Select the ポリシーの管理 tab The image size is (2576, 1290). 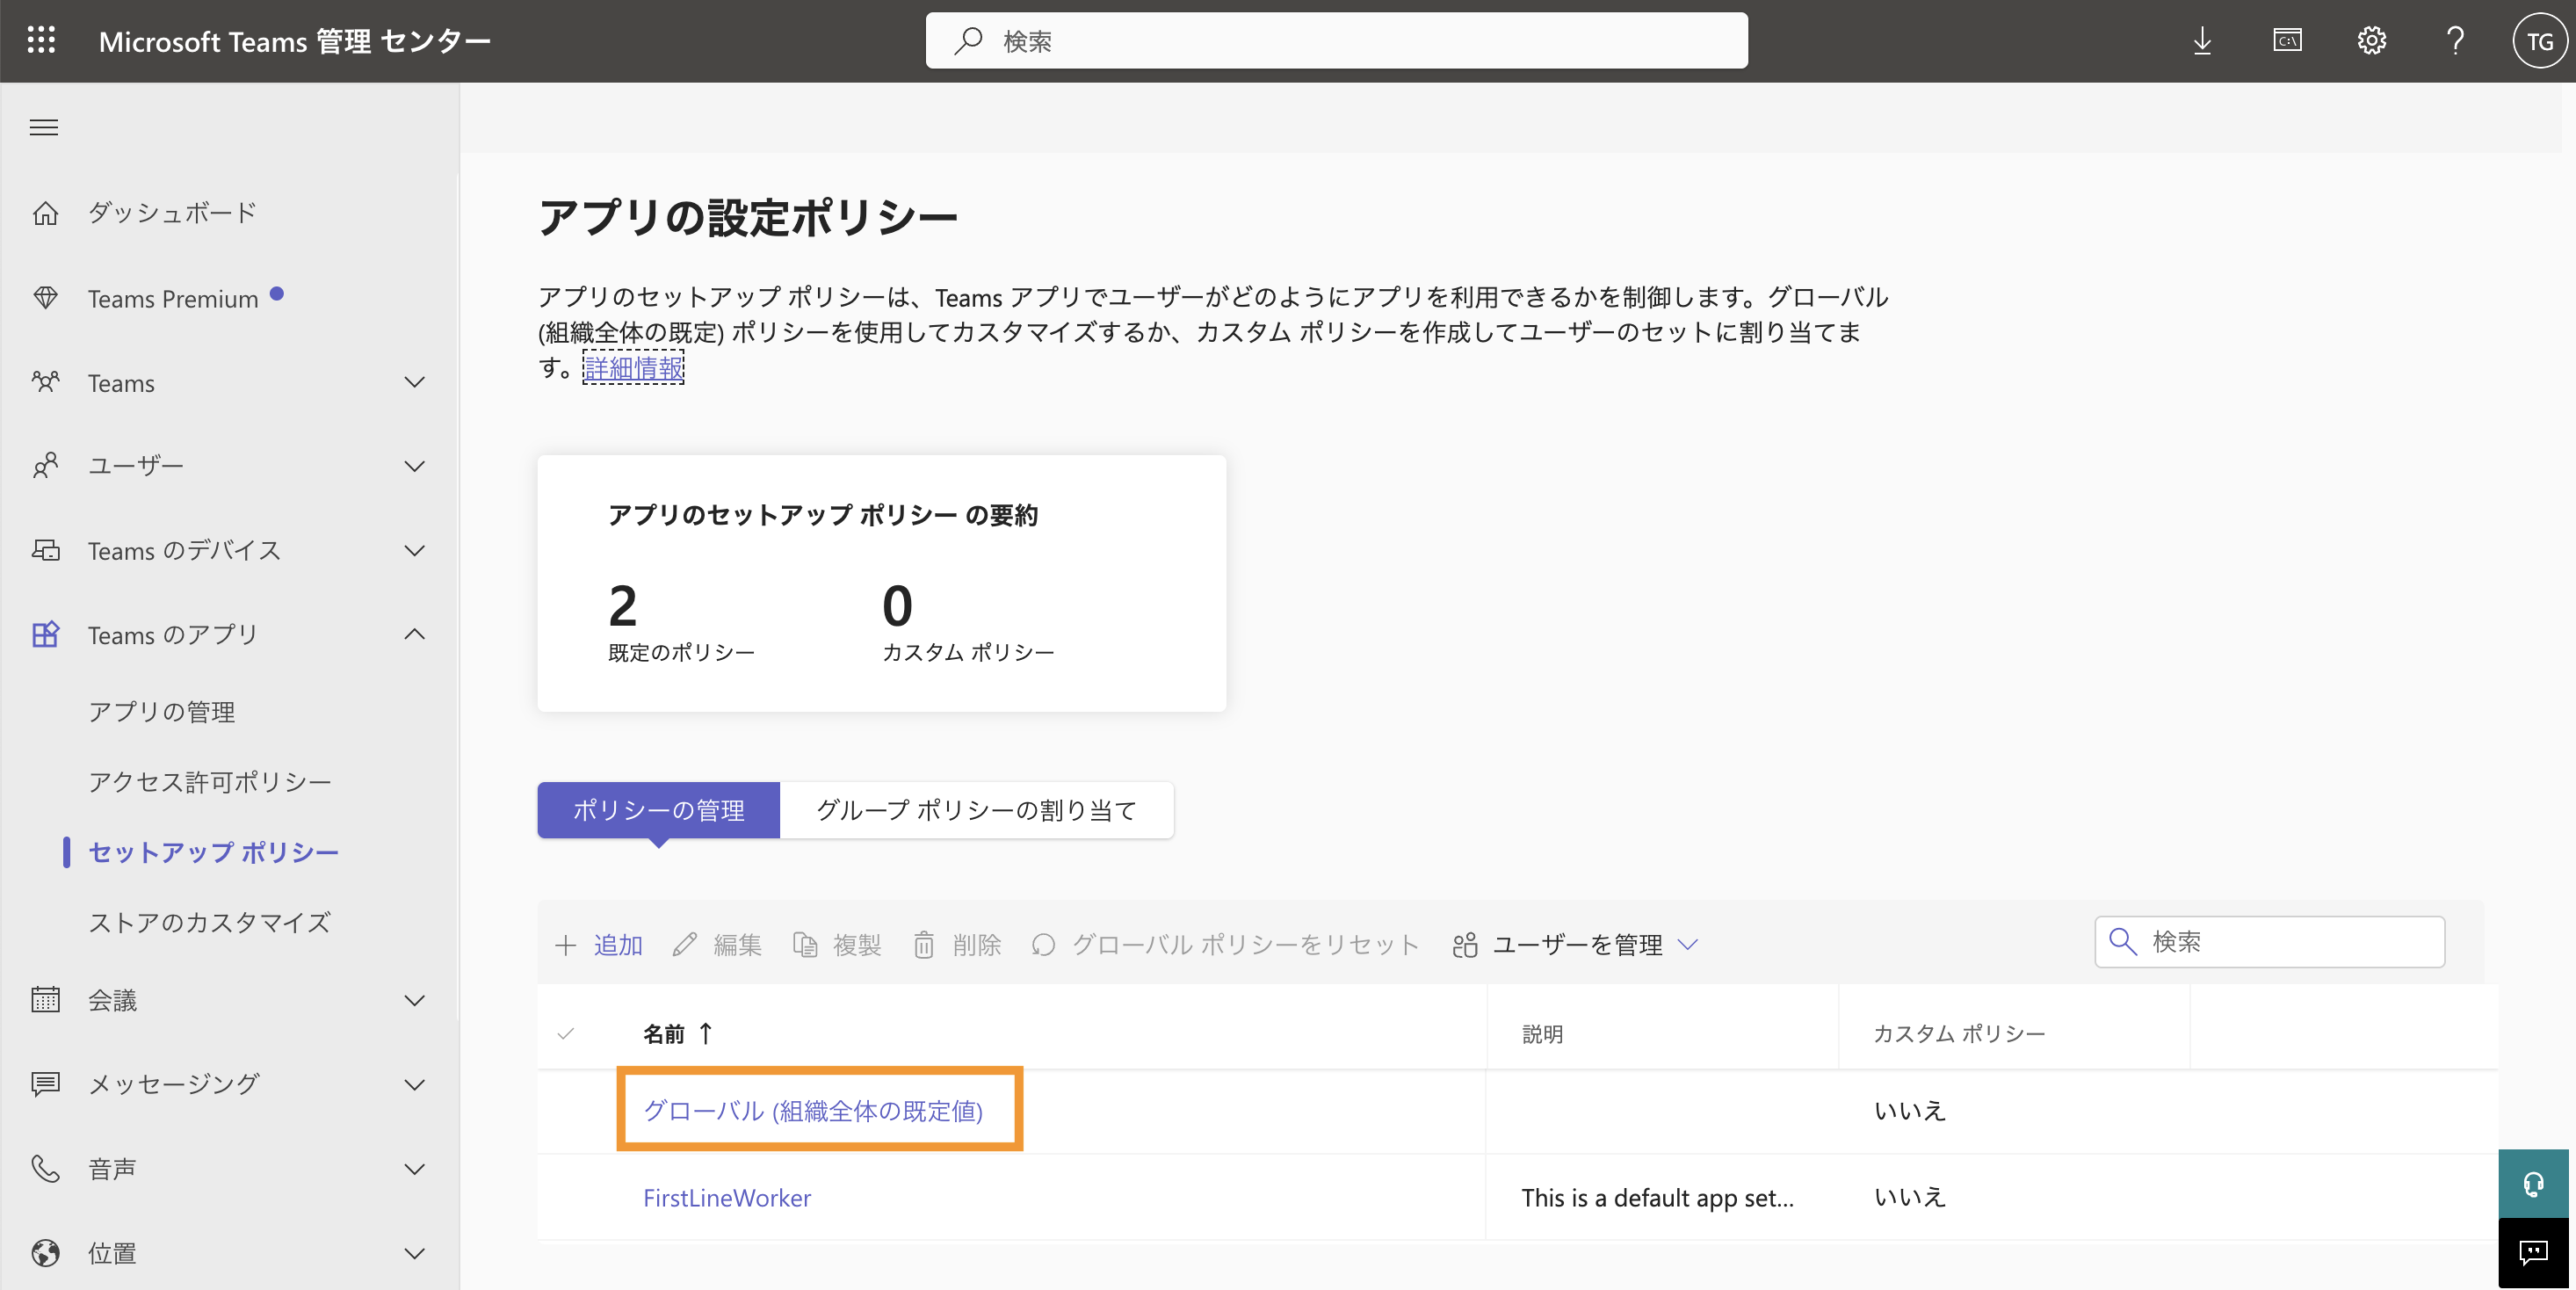coord(658,810)
